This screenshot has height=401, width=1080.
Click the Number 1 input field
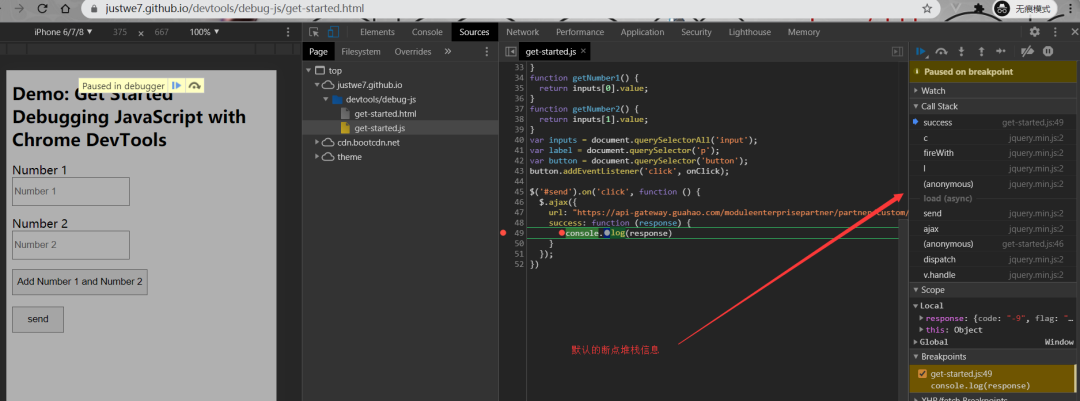point(71,191)
